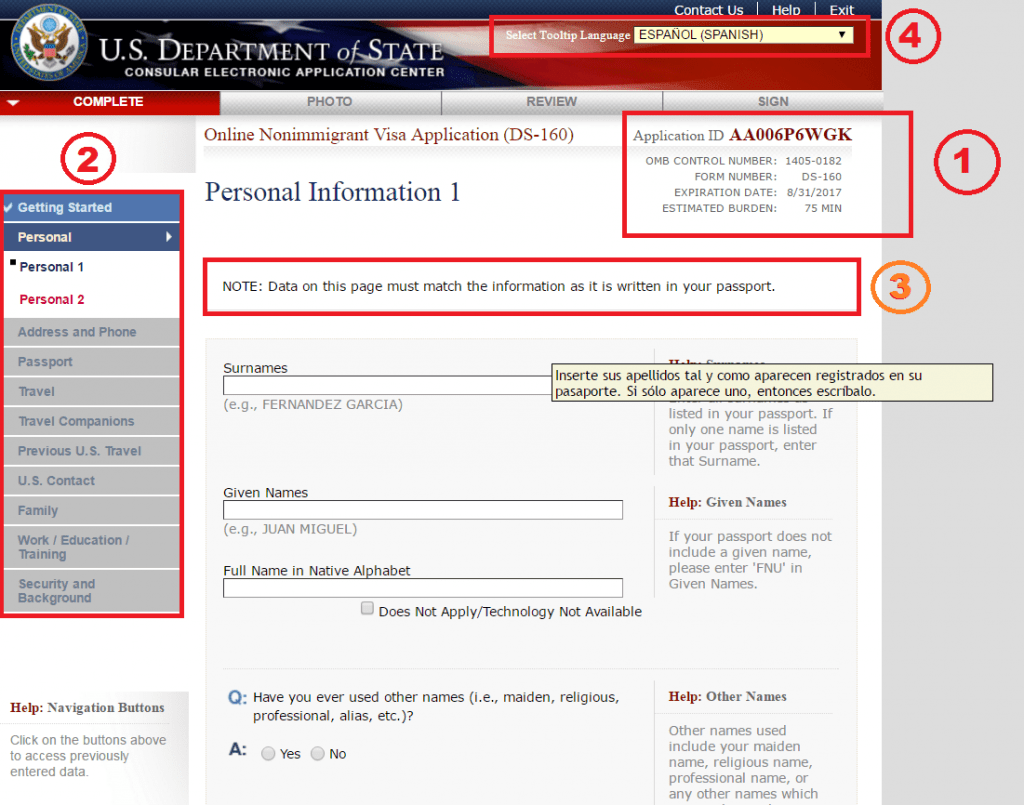
Task: Expand the Personal section arrow
Action: (168, 237)
